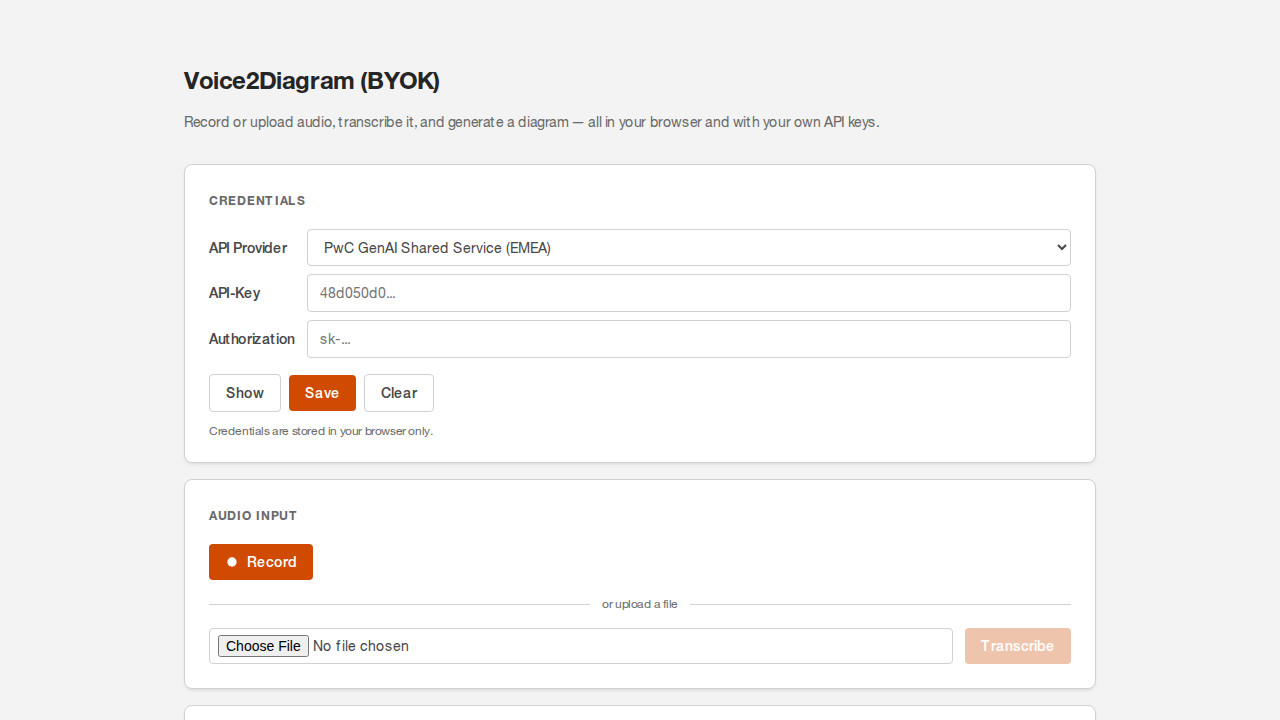The height and width of the screenshot is (720, 1280).
Task: Select the API-Key label
Action: 235,293
